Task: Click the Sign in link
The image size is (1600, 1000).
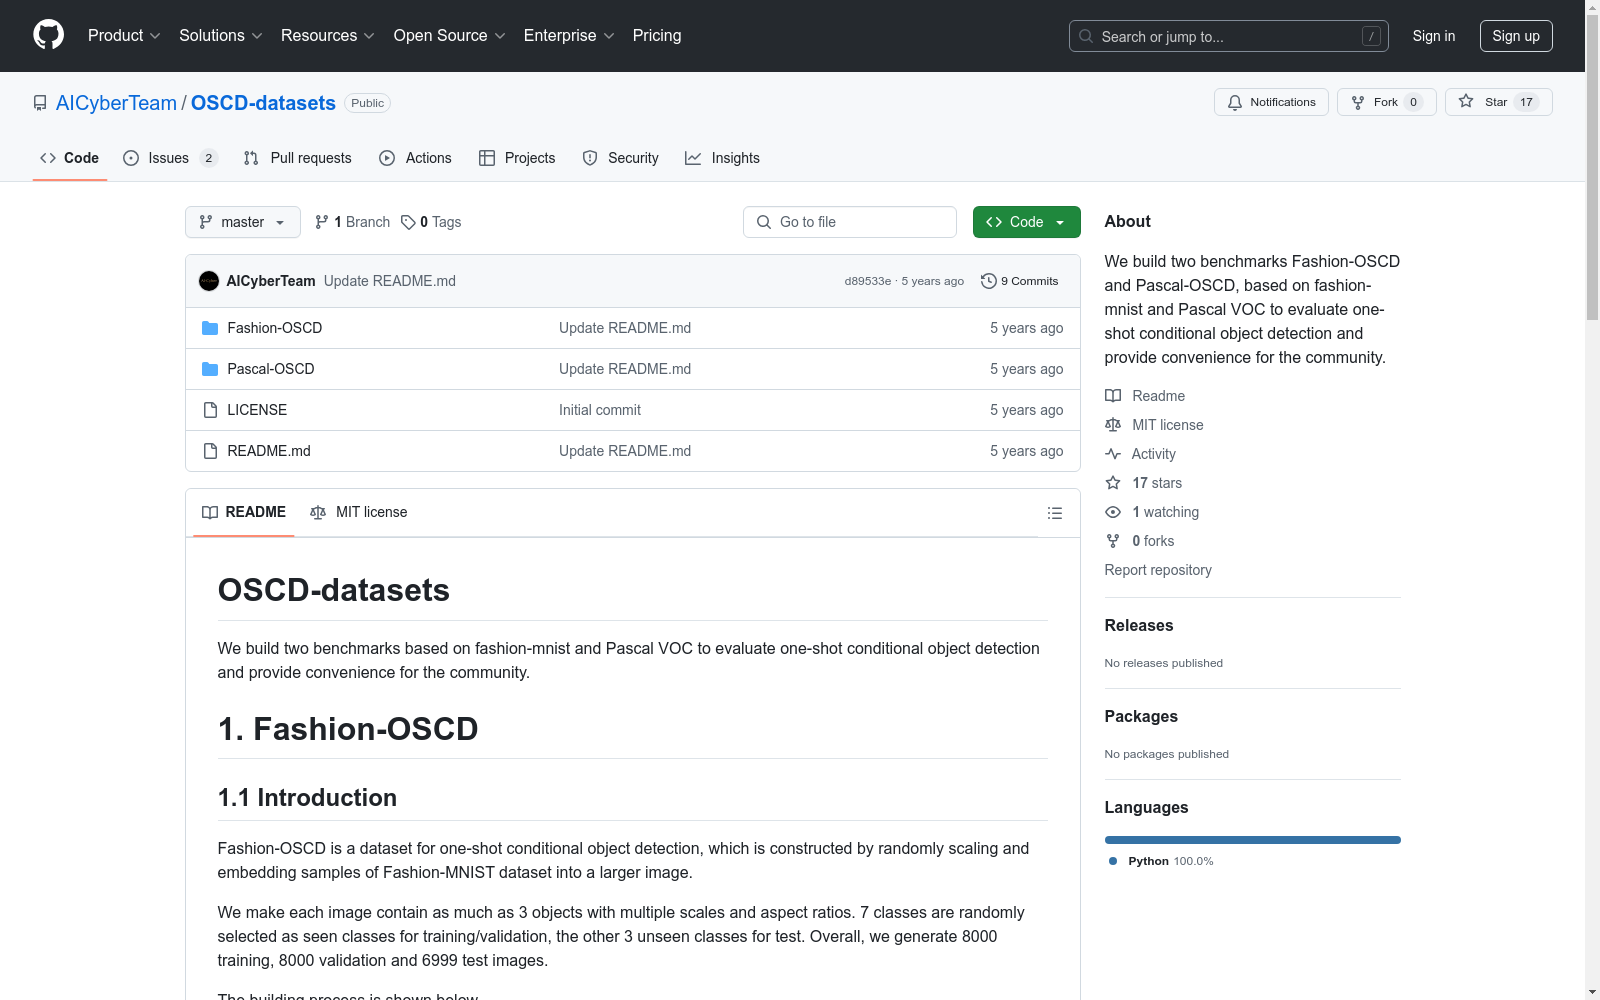Action: point(1434,36)
